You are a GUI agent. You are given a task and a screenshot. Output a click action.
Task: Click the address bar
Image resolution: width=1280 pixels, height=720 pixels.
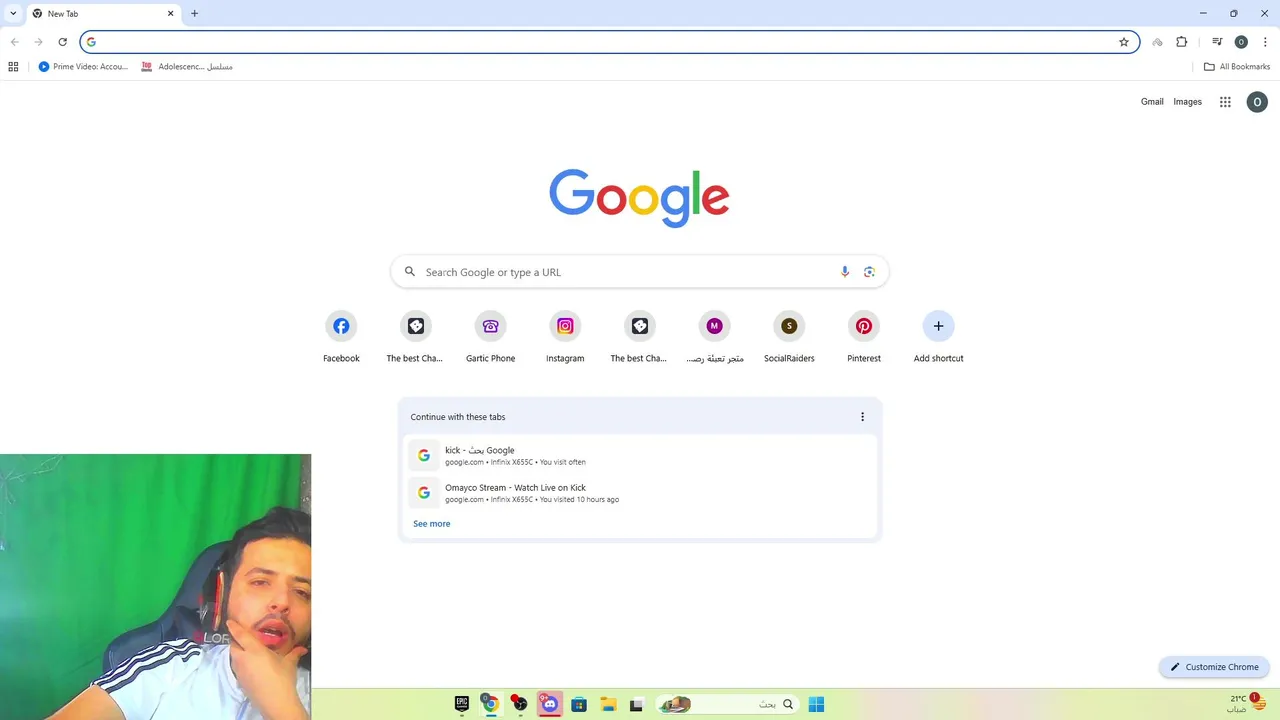[610, 42]
